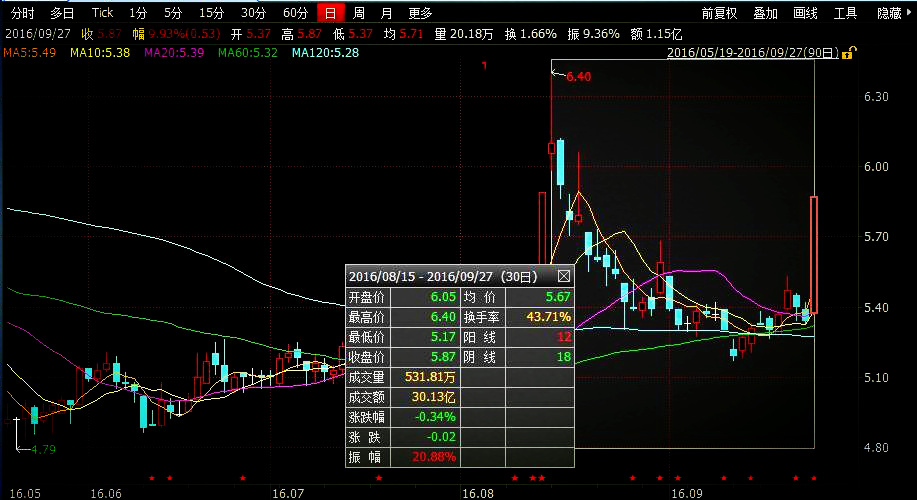The width and height of the screenshot is (917, 500).
Task: Close the interval statistics popup
Action: tap(563, 276)
